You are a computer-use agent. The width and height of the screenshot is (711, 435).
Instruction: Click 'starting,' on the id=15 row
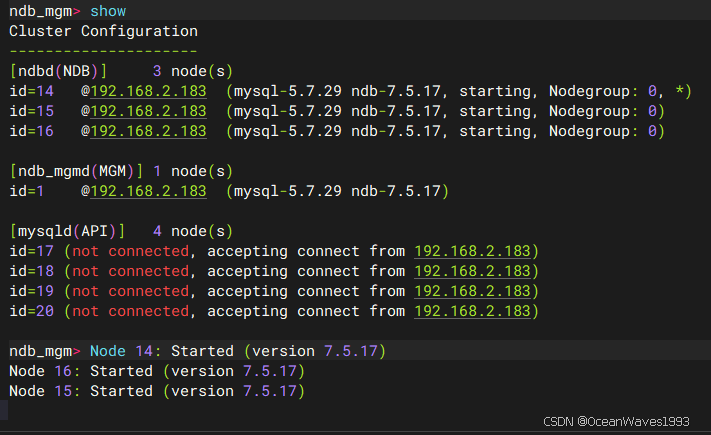coord(499,111)
